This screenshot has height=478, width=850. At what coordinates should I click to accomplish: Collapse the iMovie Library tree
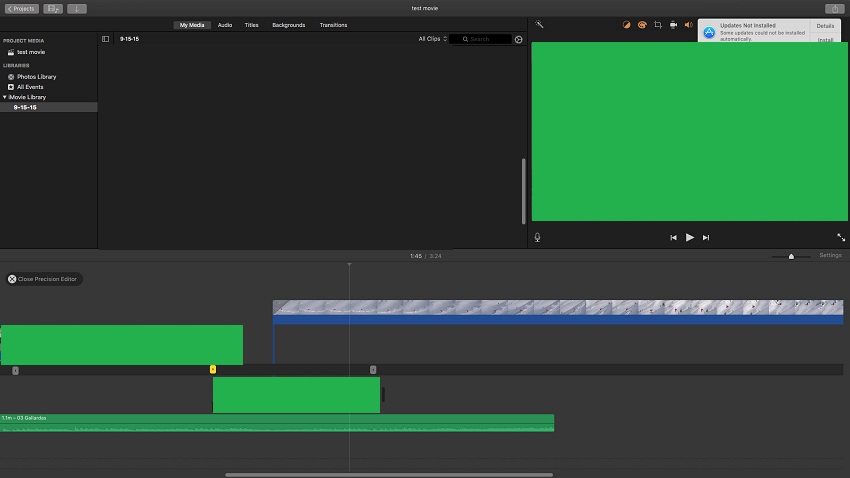pyautogui.click(x=5, y=97)
